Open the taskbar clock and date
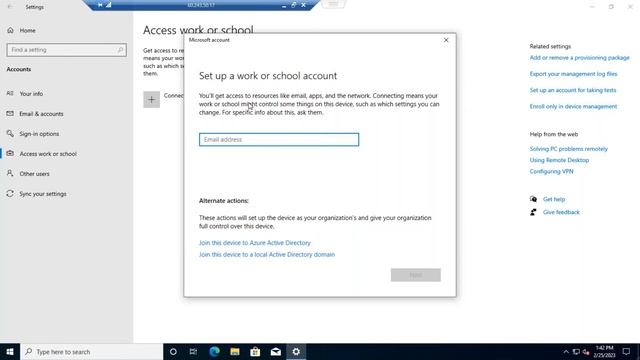Image resolution: width=640 pixels, height=360 pixels. [x=604, y=351]
